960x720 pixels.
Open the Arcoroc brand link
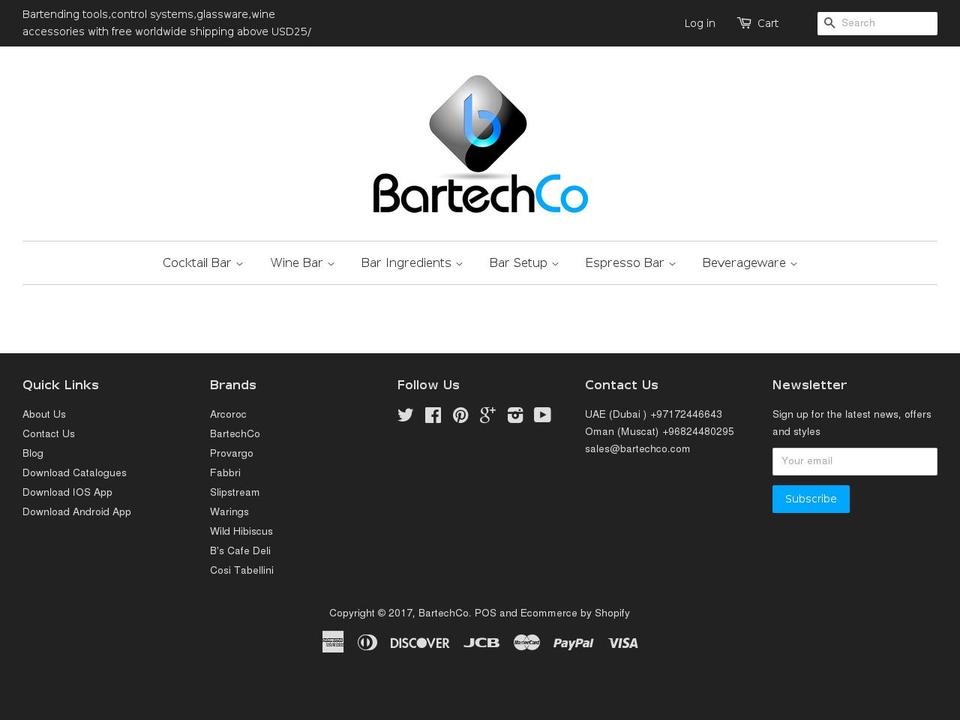coord(228,414)
